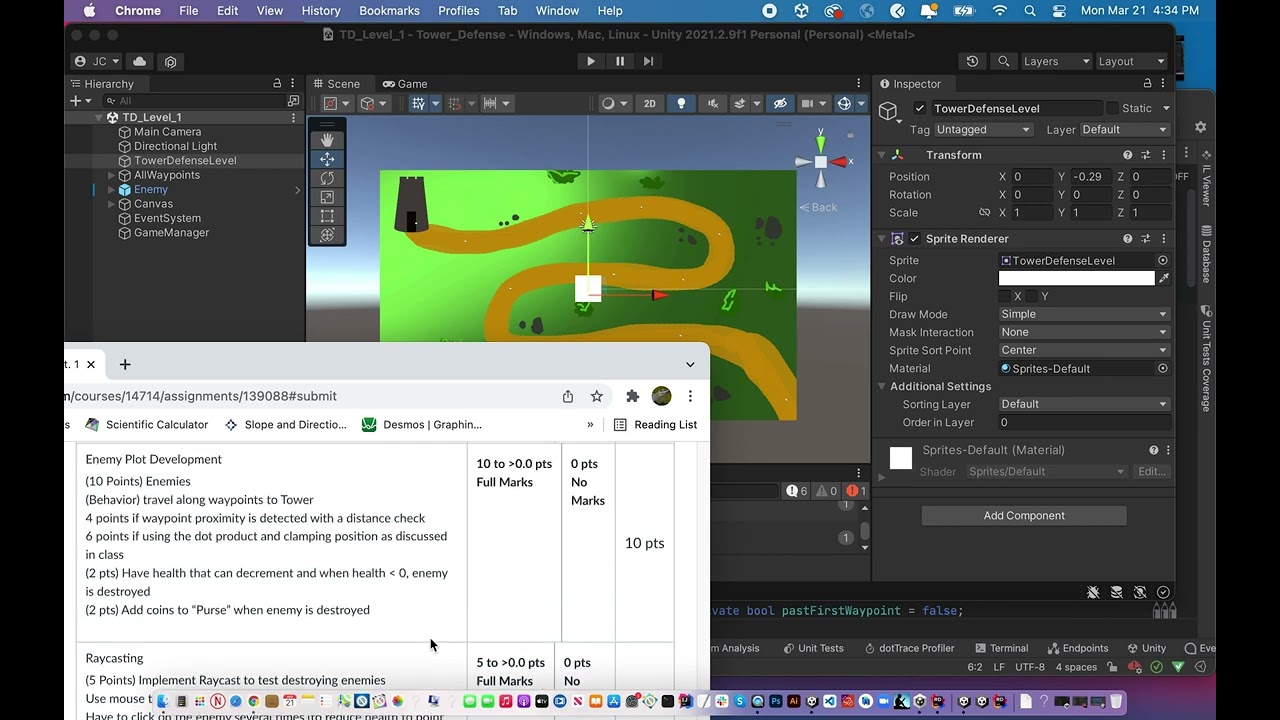
Task: Click the Play button
Action: pos(591,61)
